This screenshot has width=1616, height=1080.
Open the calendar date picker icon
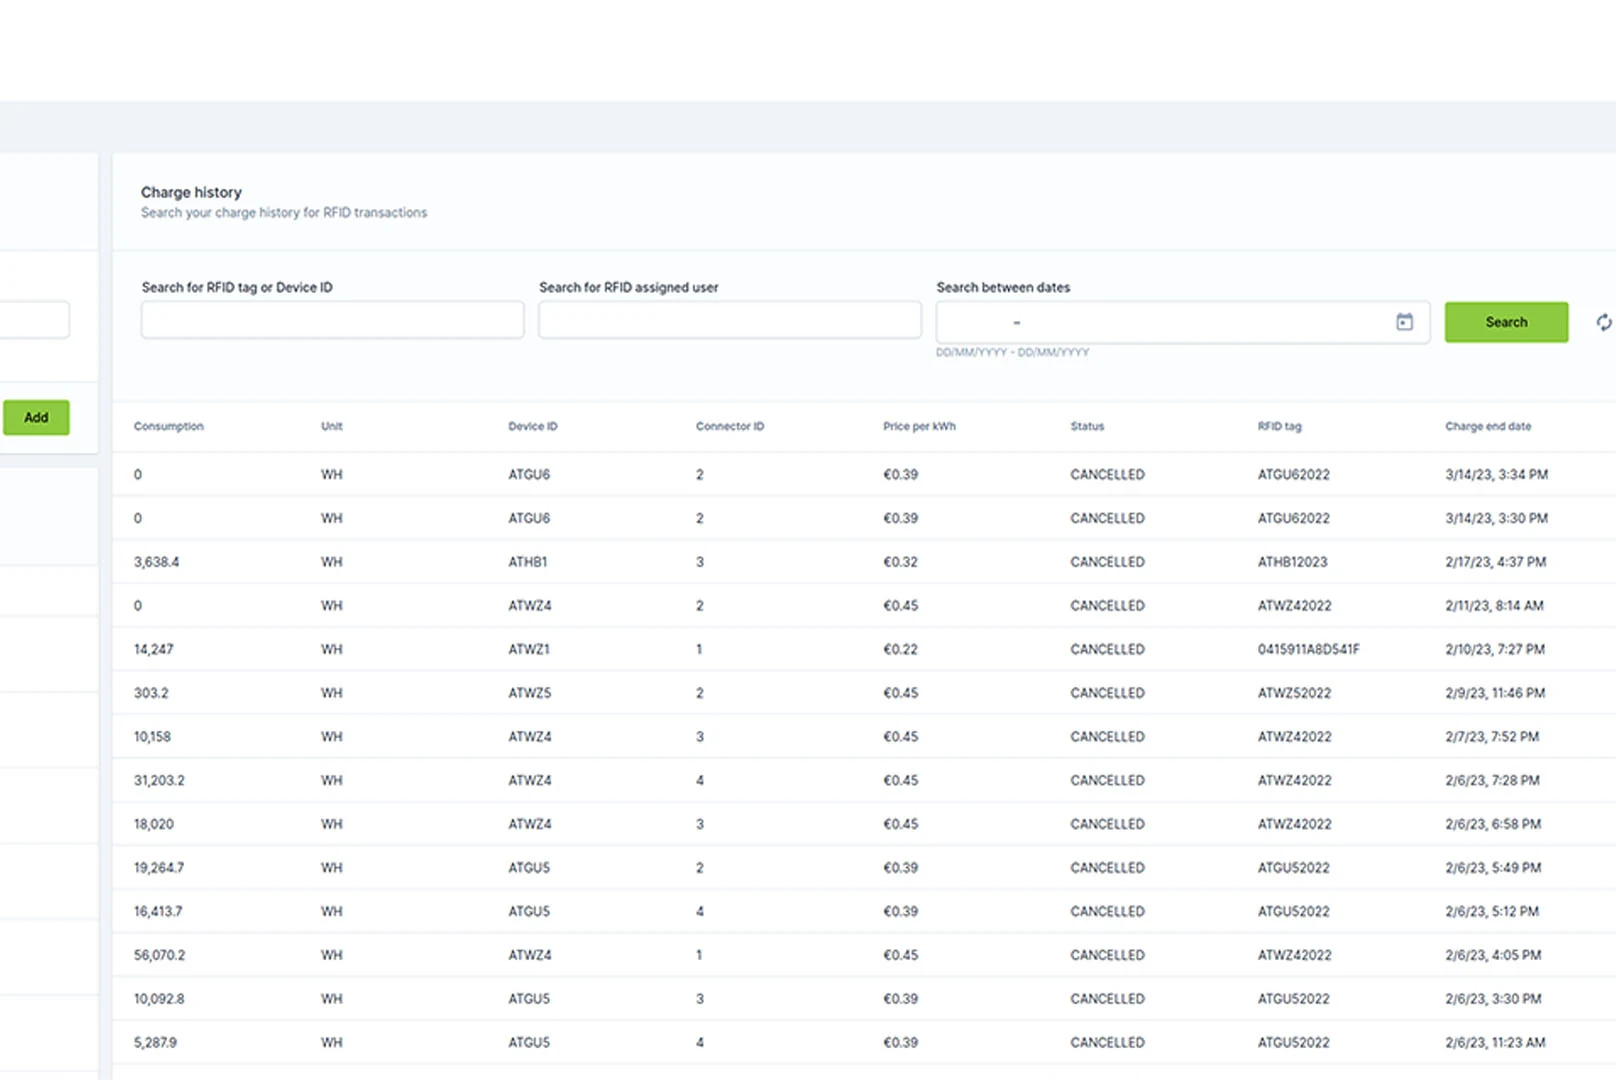(1404, 322)
